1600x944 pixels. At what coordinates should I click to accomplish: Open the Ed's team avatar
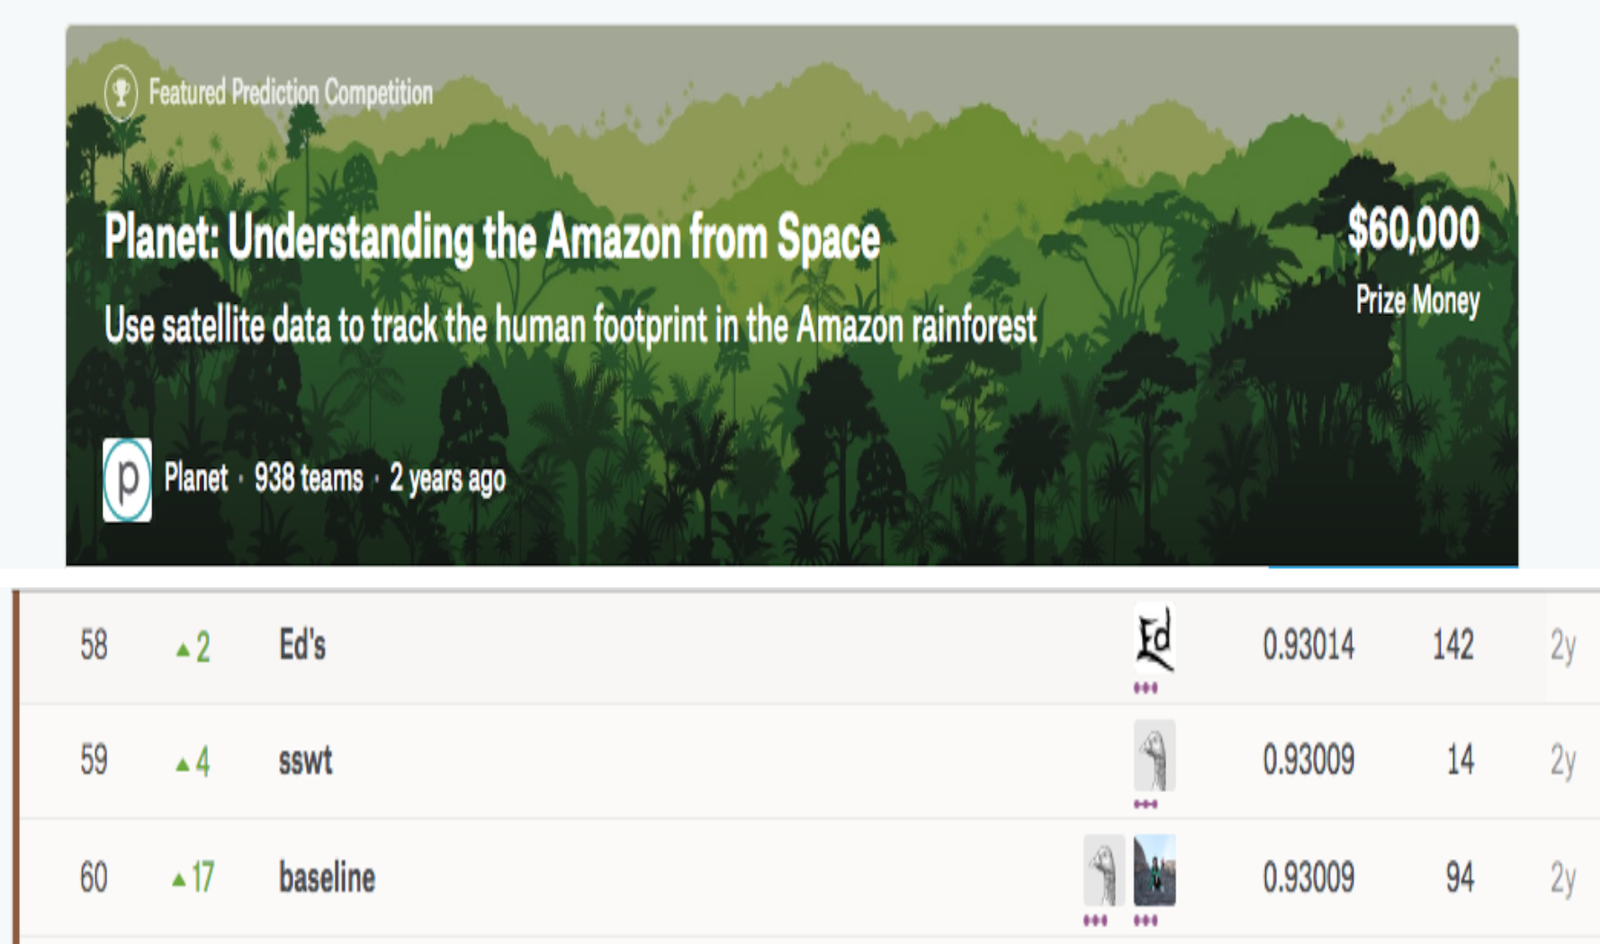pyautogui.click(x=1154, y=640)
